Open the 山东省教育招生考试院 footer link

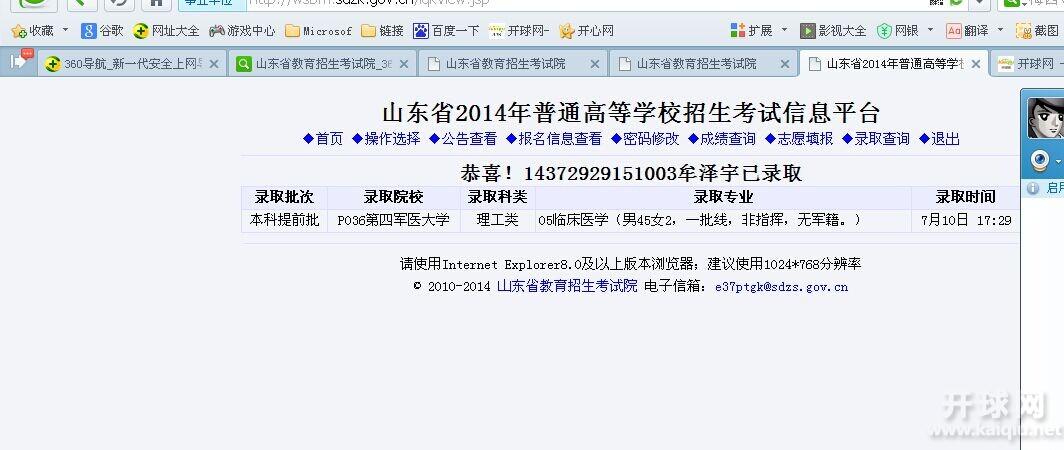point(567,286)
